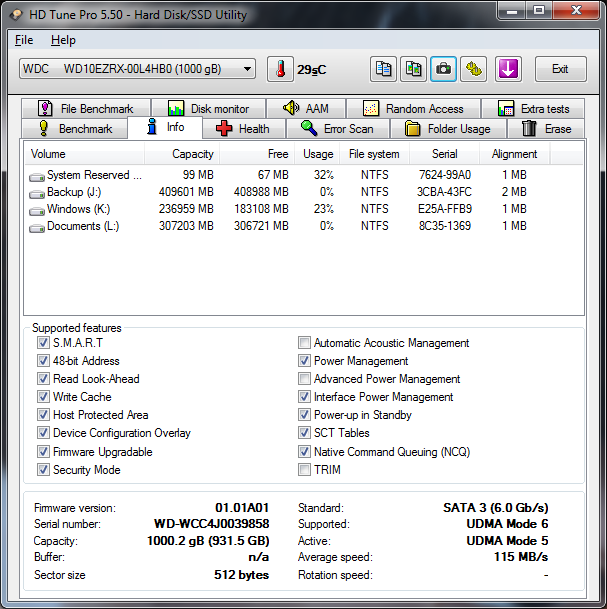The height and width of the screenshot is (609, 607).
Task: Click the Documents (L:) drive icon
Action: pos(37,228)
